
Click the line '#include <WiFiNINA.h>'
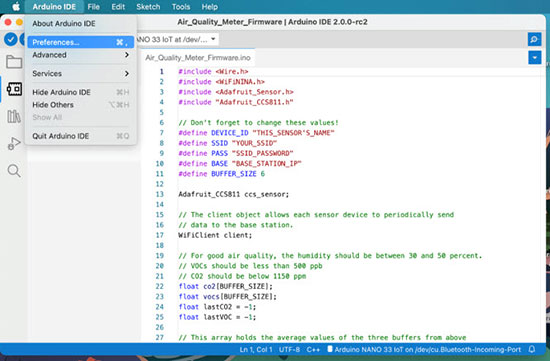coord(221,82)
